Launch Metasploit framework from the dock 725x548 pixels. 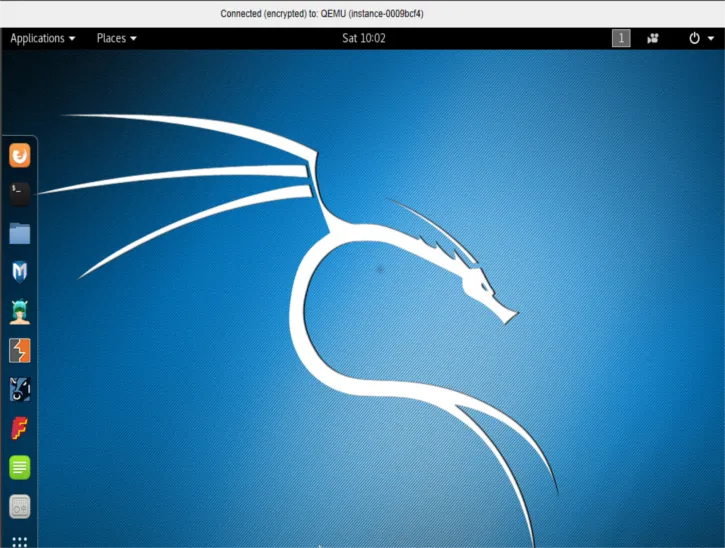point(19,272)
